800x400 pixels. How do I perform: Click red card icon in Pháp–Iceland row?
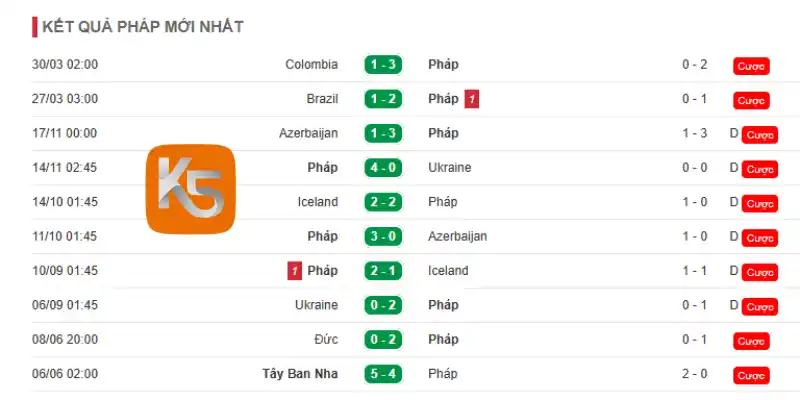294,271
